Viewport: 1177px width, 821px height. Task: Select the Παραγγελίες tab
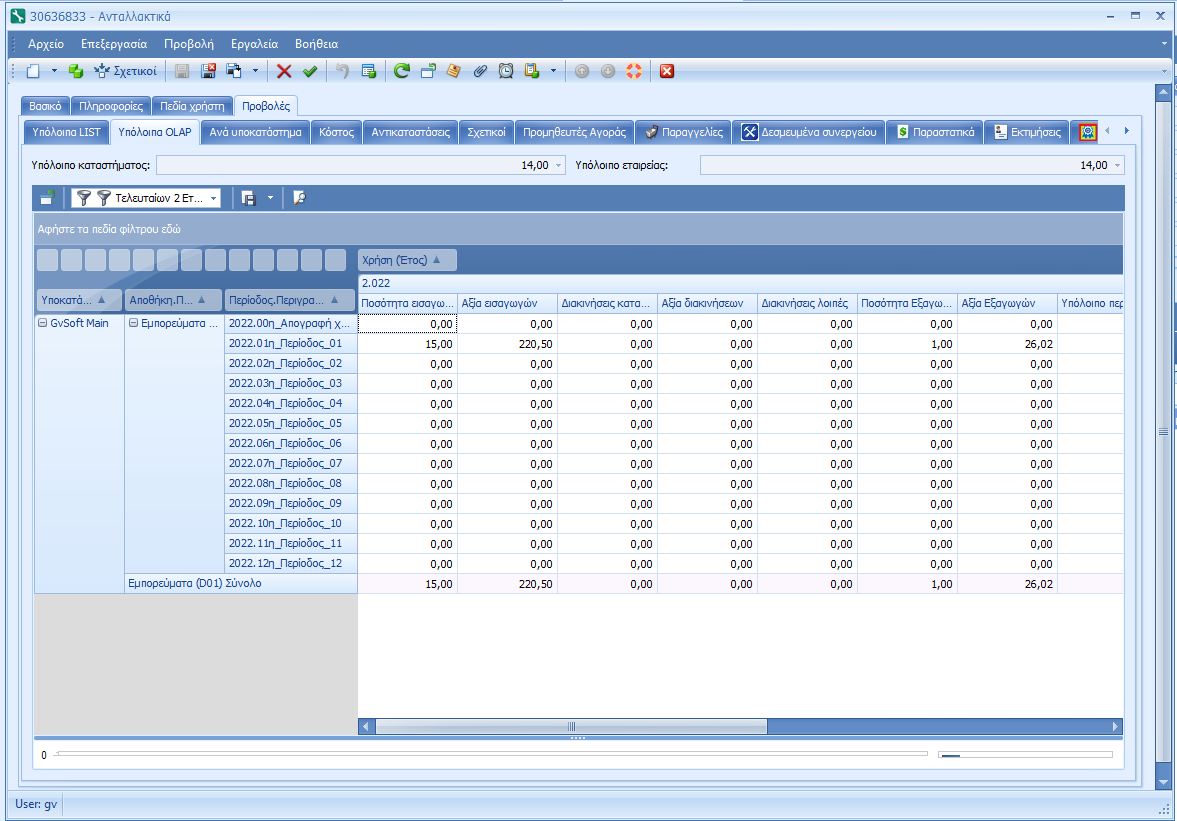coord(683,132)
